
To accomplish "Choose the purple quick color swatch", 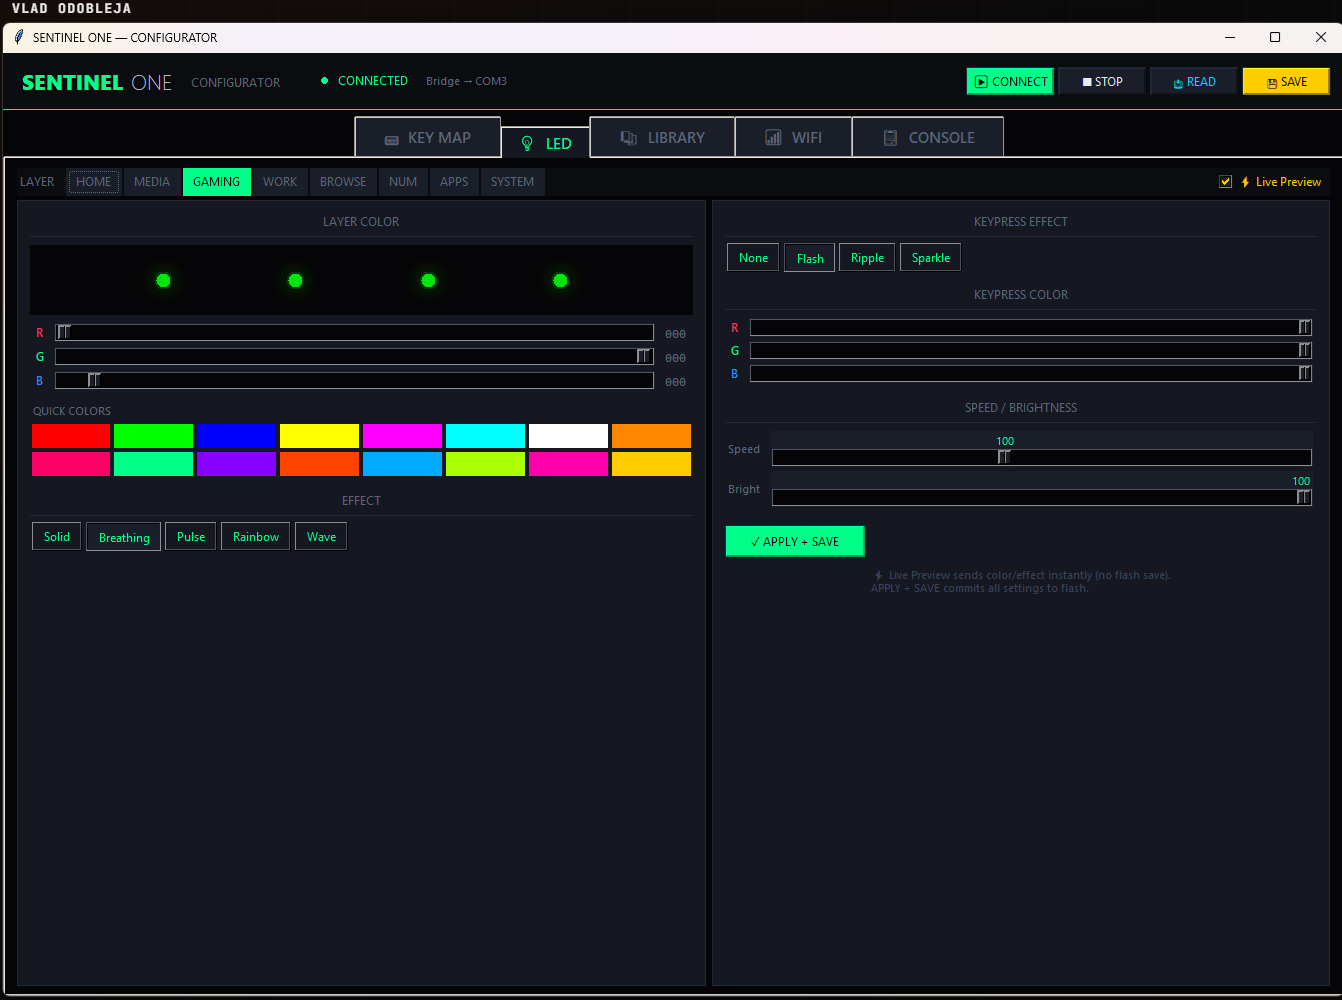I will [x=237, y=464].
